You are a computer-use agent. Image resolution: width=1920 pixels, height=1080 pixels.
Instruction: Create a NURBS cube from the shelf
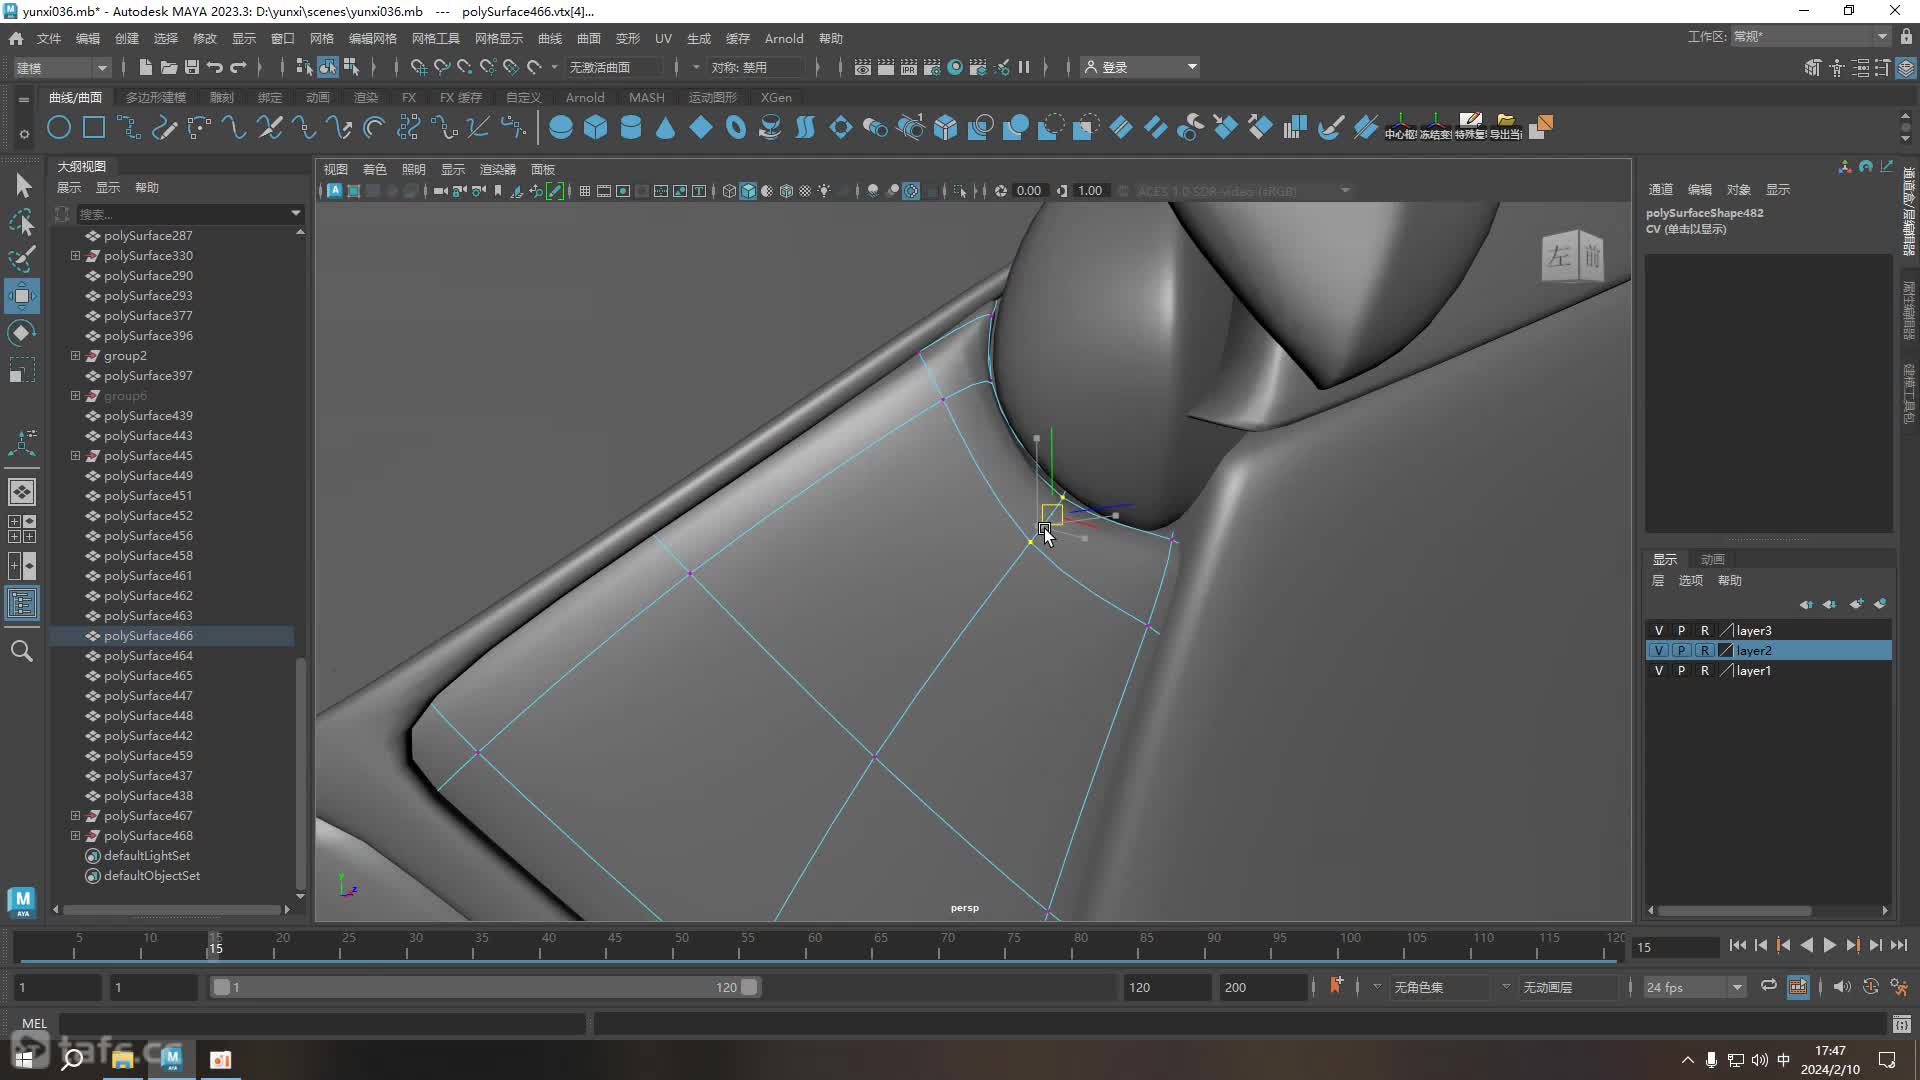pyautogui.click(x=596, y=128)
